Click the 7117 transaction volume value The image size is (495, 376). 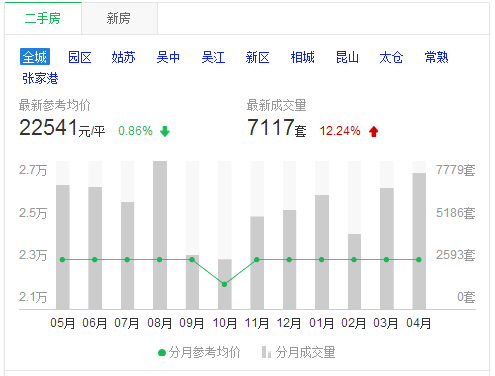271,127
